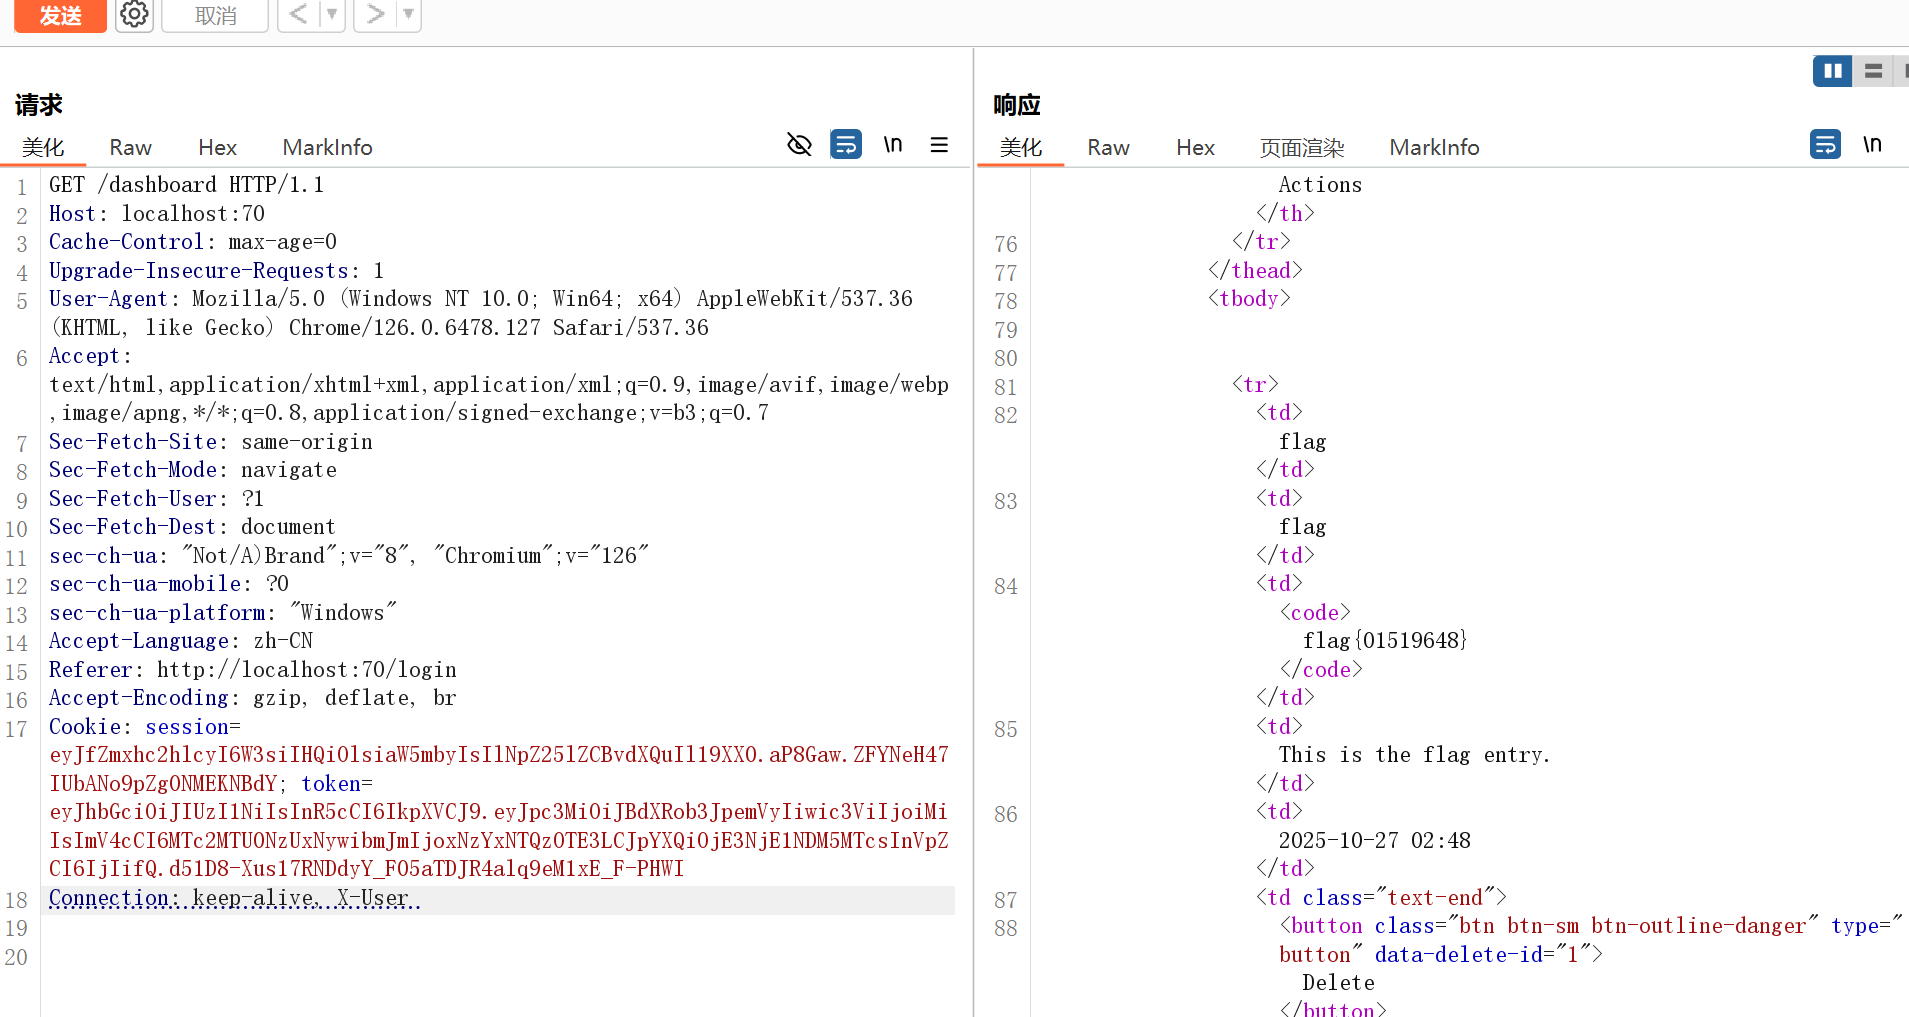Click the Cache-Control: max-age=0 header

193,242
